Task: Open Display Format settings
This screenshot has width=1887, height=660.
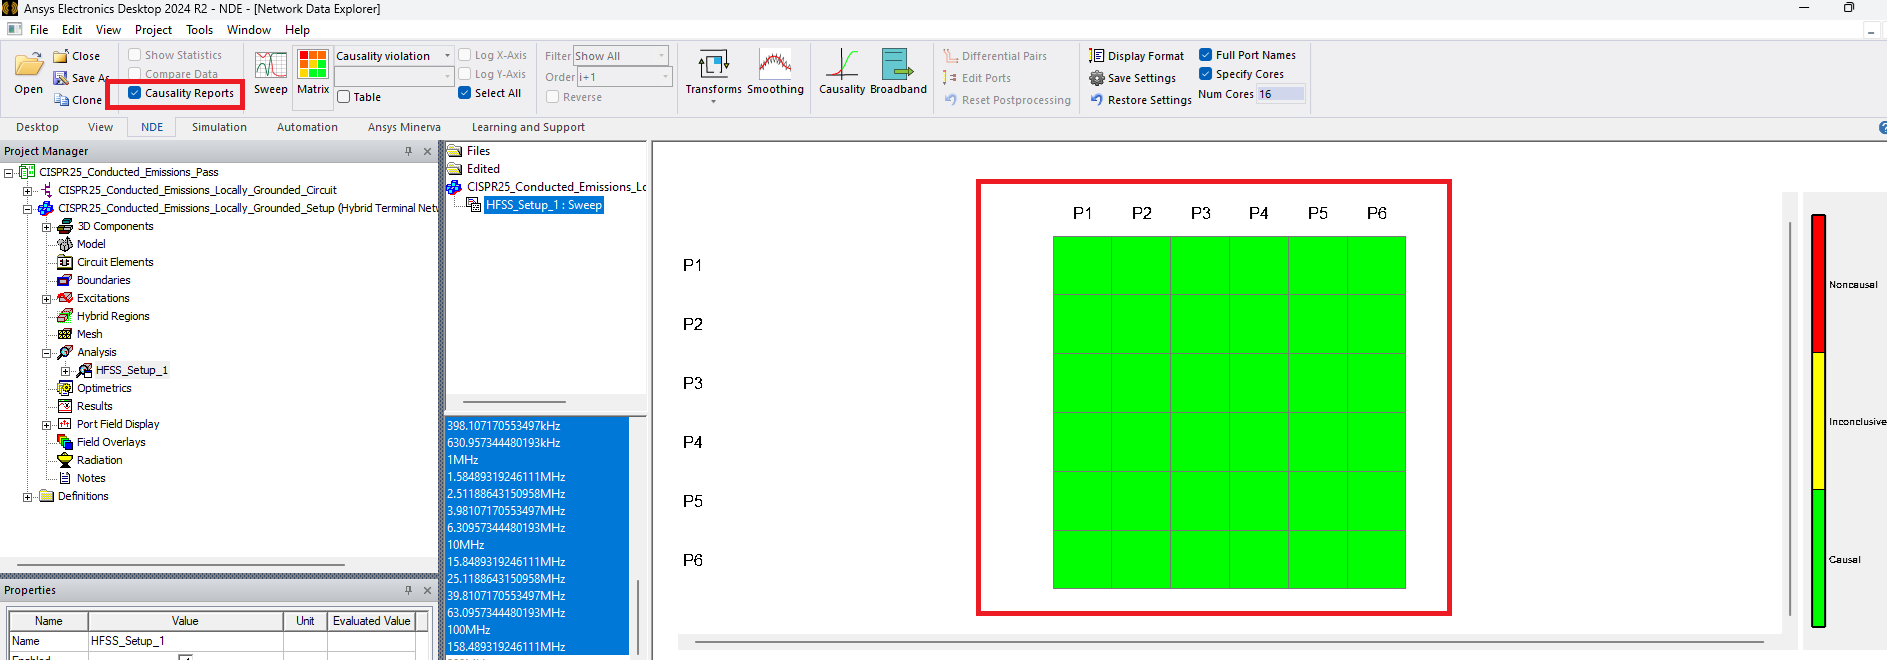Action: (x=1136, y=56)
